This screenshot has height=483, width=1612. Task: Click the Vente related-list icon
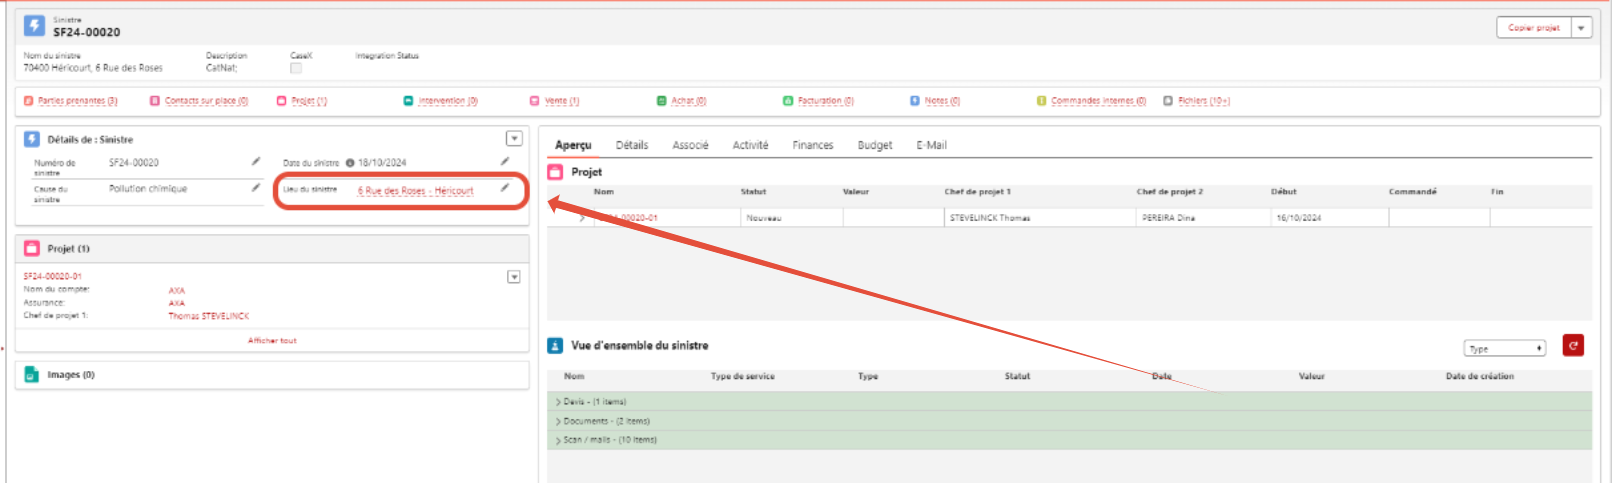(535, 101)
